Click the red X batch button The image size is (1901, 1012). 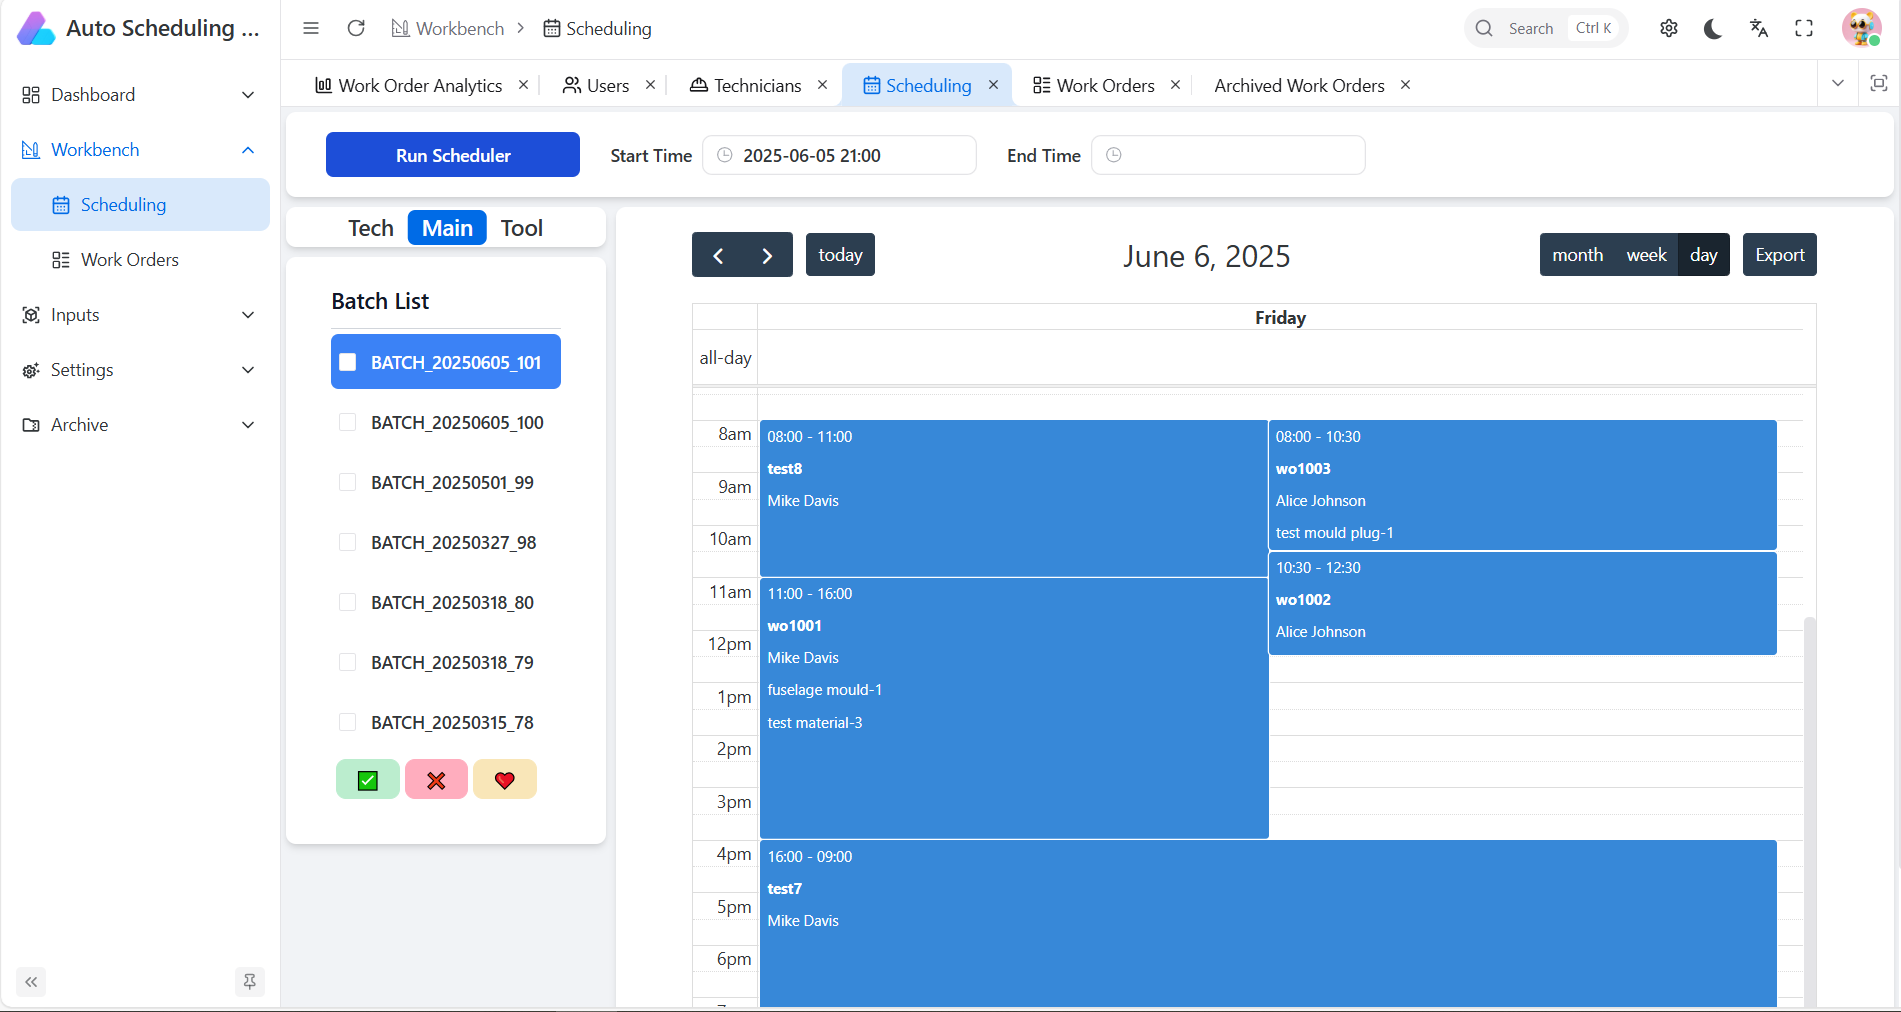click(x=436, y=780)
